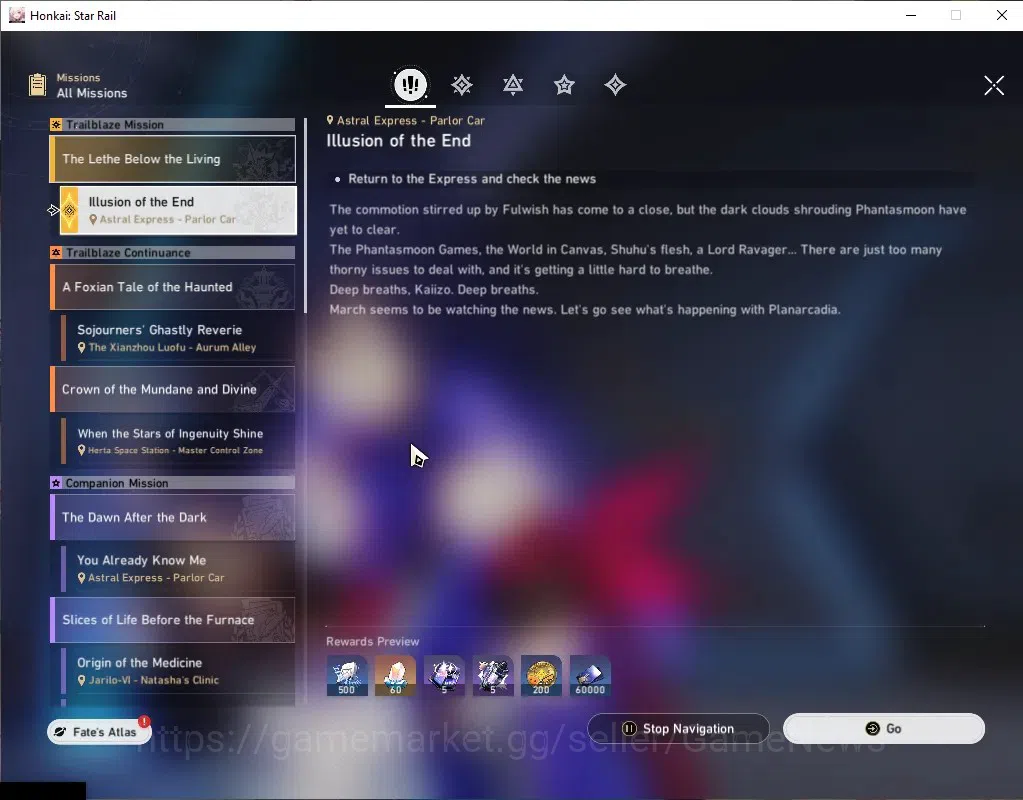1023x800 pixels.
Task: Close the Honkai: Star Rail window
Action: click(1001, 15)
